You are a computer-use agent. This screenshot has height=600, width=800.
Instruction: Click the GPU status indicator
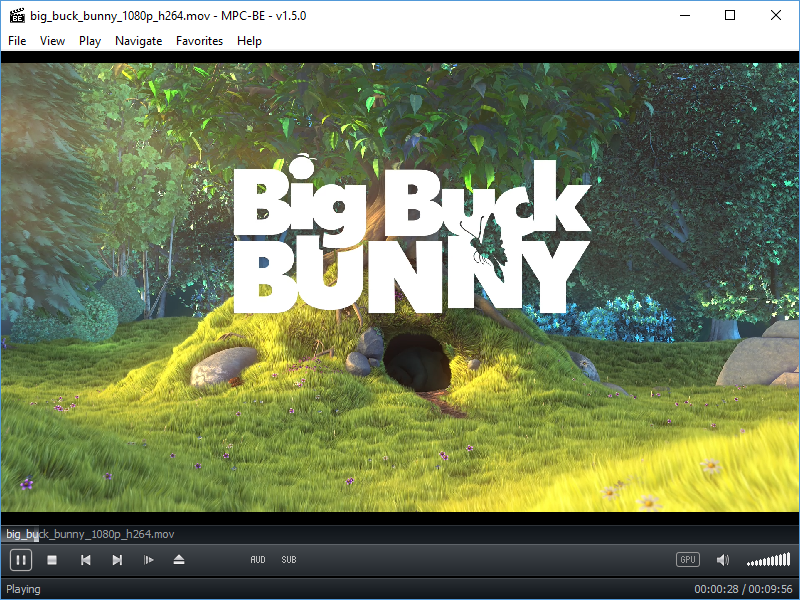[x=688, y=560]
